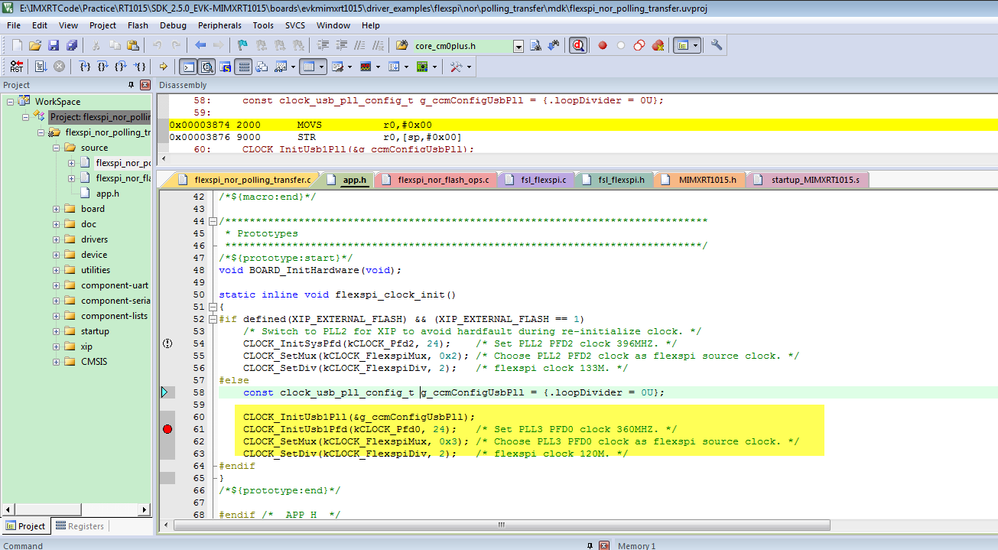
Task: Click the Save All icon
Action: tap(72, 46)
